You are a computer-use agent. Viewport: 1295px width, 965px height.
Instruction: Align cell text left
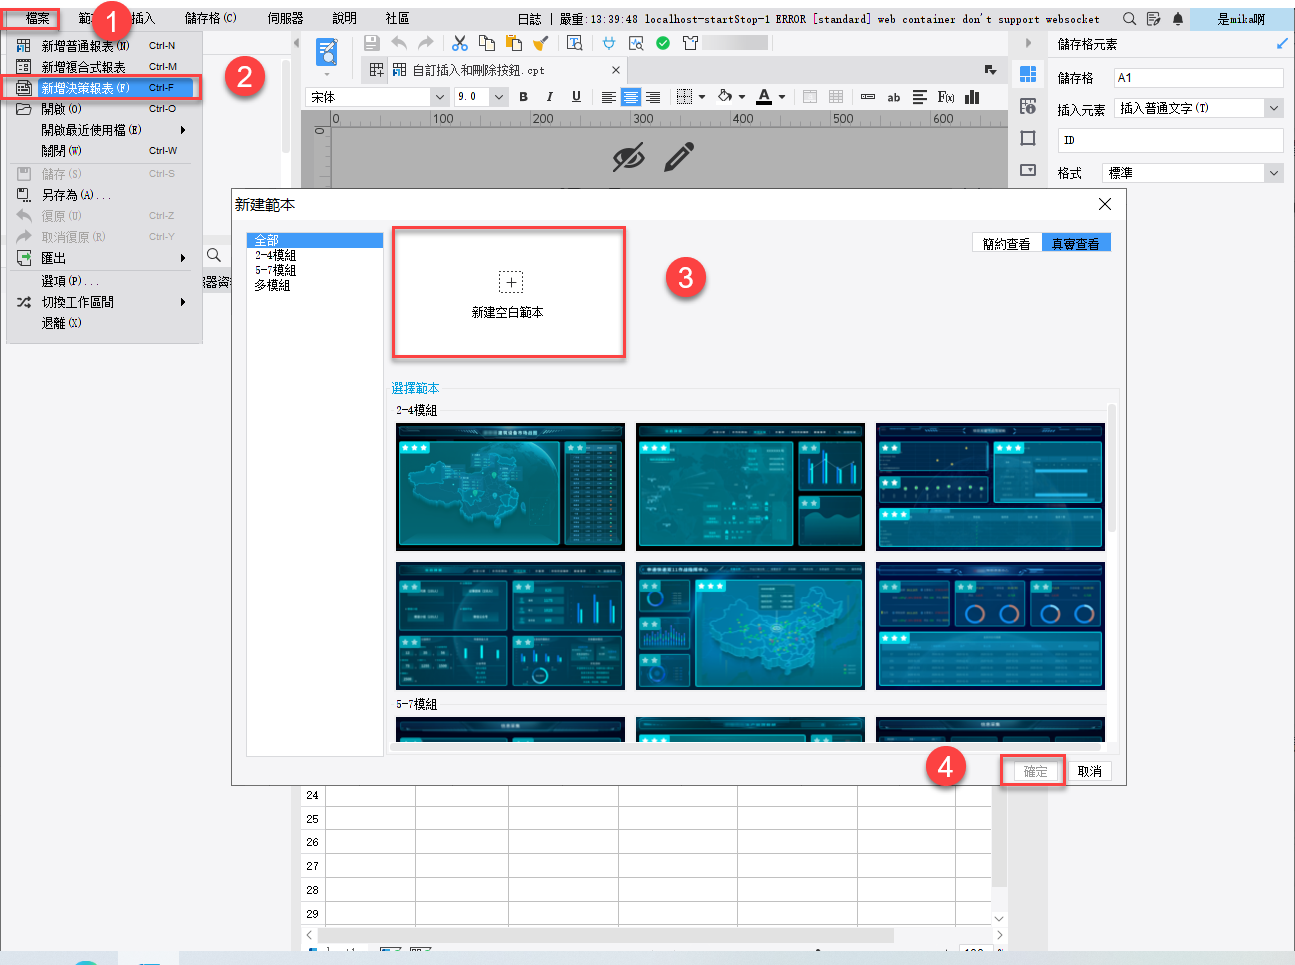coord(609,97)
